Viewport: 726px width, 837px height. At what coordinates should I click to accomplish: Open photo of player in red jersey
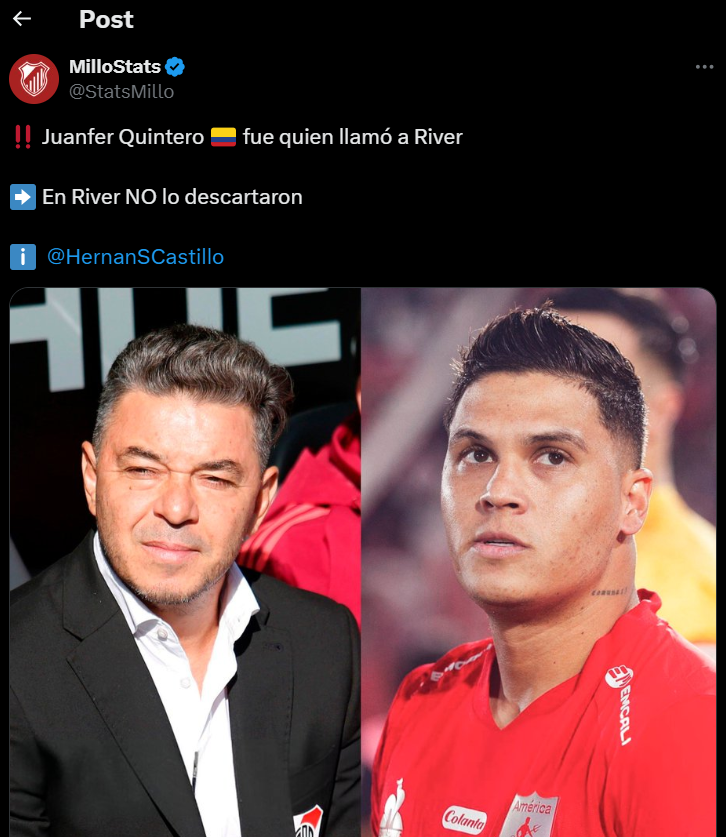[x=539, y=562]
